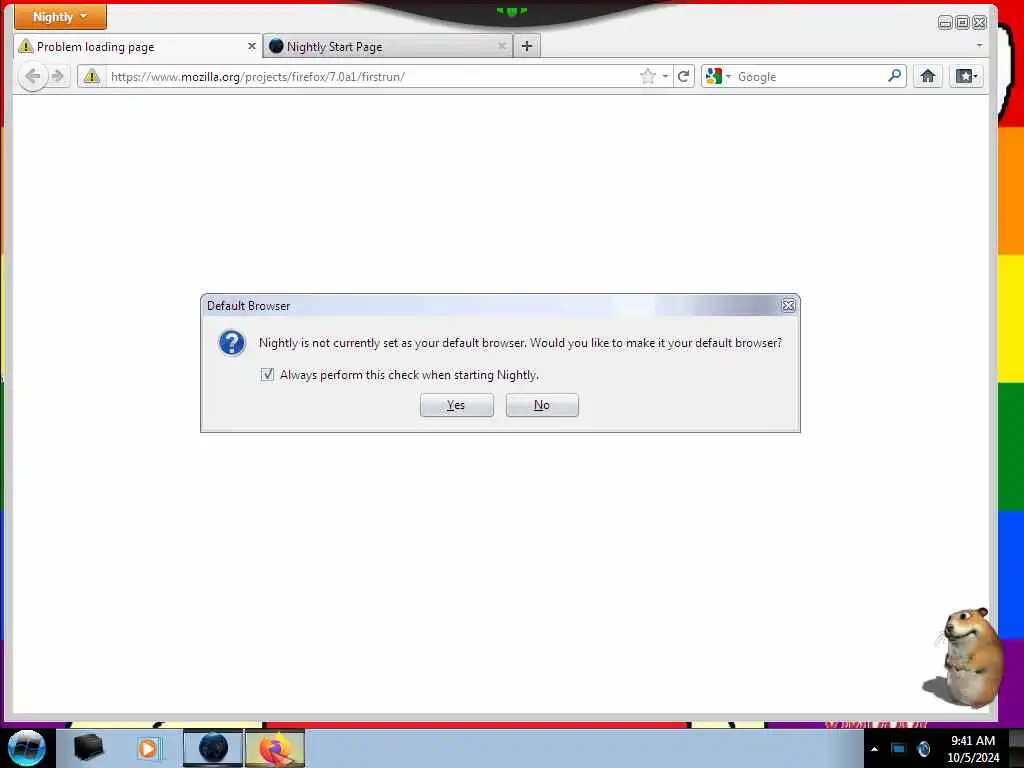The height and width of the screenshot is (768, 1024).
Task: Go to the Home page
Action: click(x=927, y=76)
